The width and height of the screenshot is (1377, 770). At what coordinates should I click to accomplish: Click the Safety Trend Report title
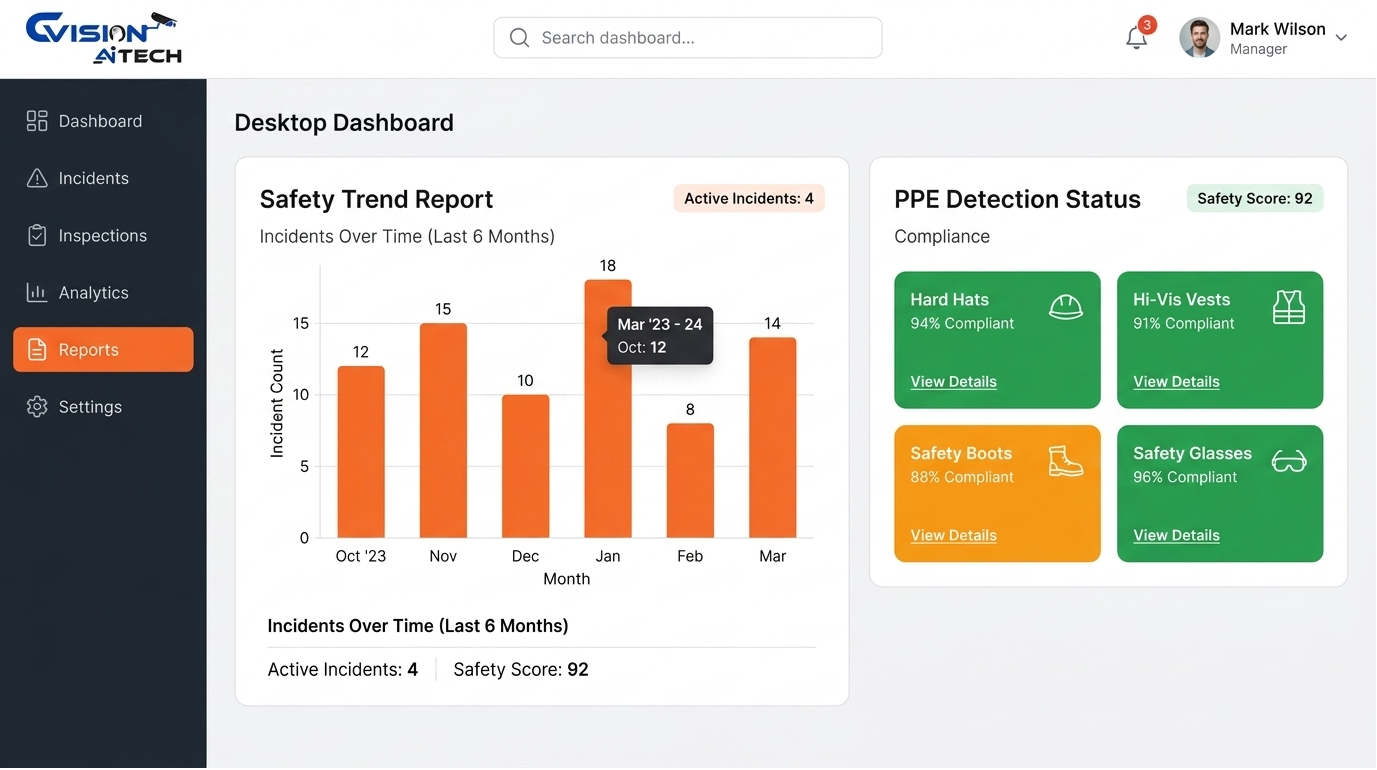[x=376, y=199]
